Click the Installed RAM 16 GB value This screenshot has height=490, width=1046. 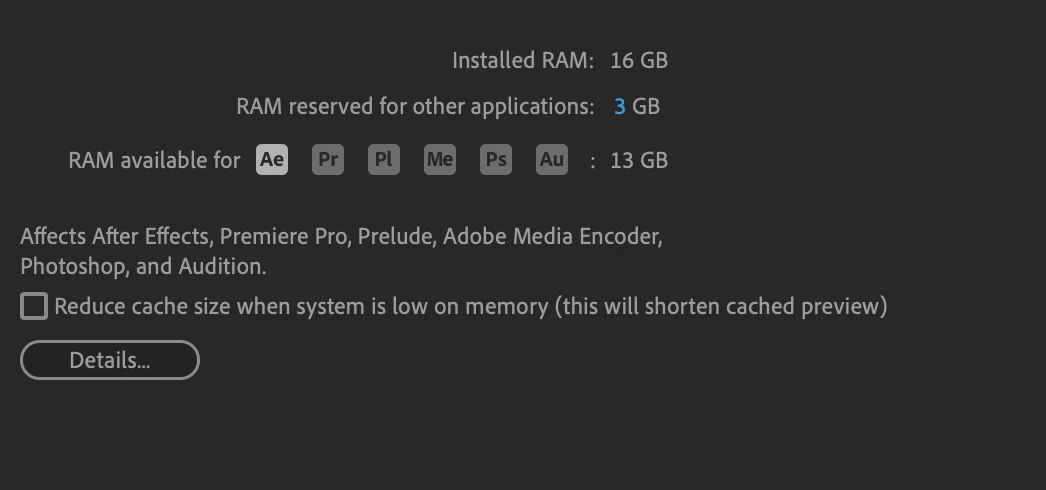(638, 60)
